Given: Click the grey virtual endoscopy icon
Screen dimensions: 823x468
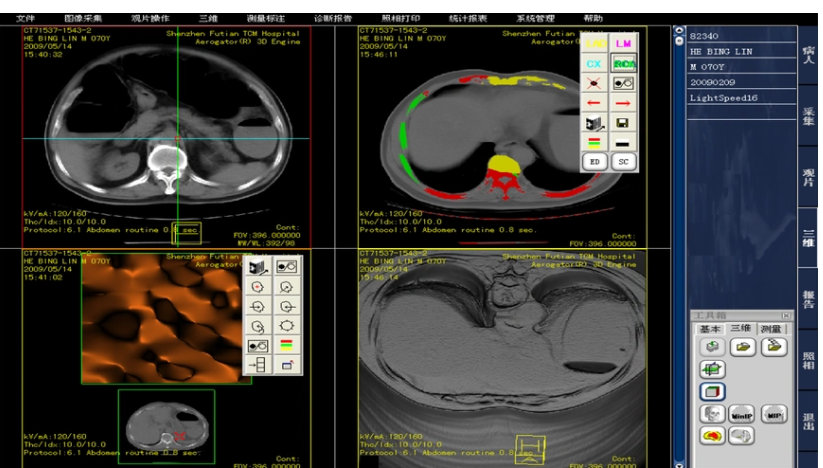Looking at the screenshot, I should (742, 435).
